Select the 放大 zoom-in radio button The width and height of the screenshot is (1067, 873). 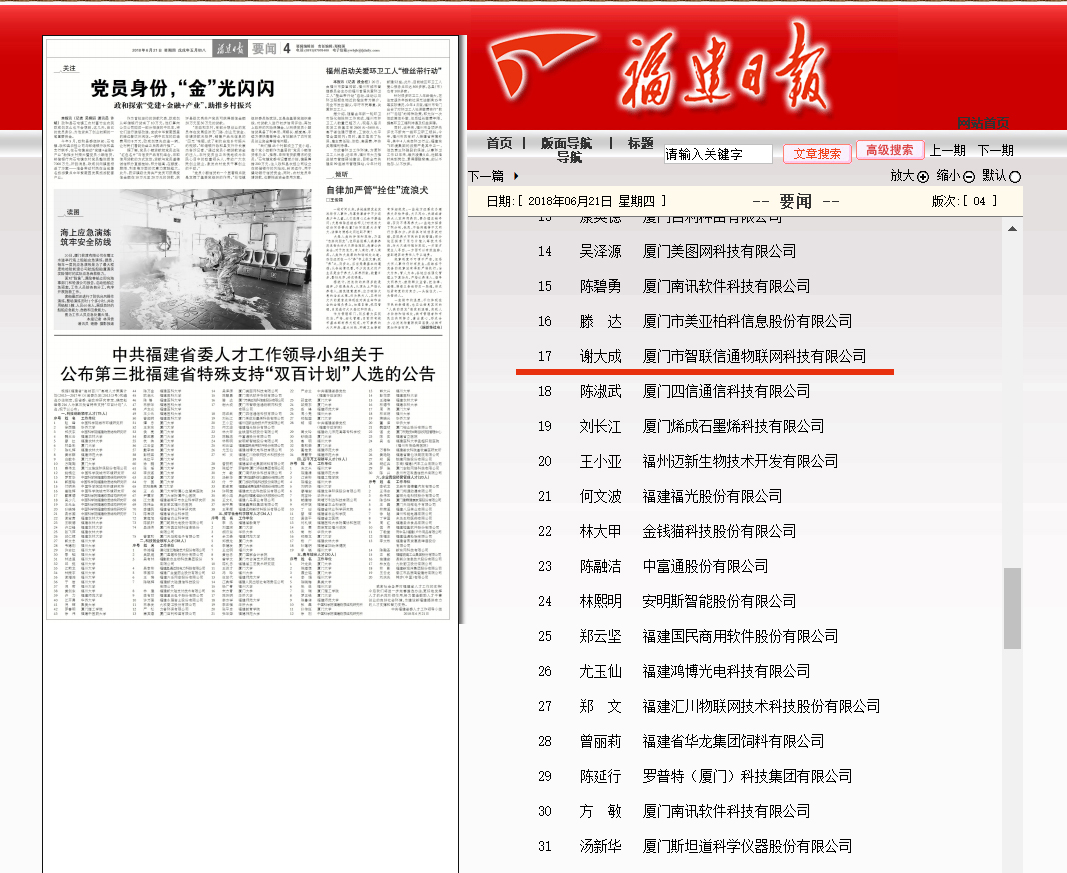923,177
